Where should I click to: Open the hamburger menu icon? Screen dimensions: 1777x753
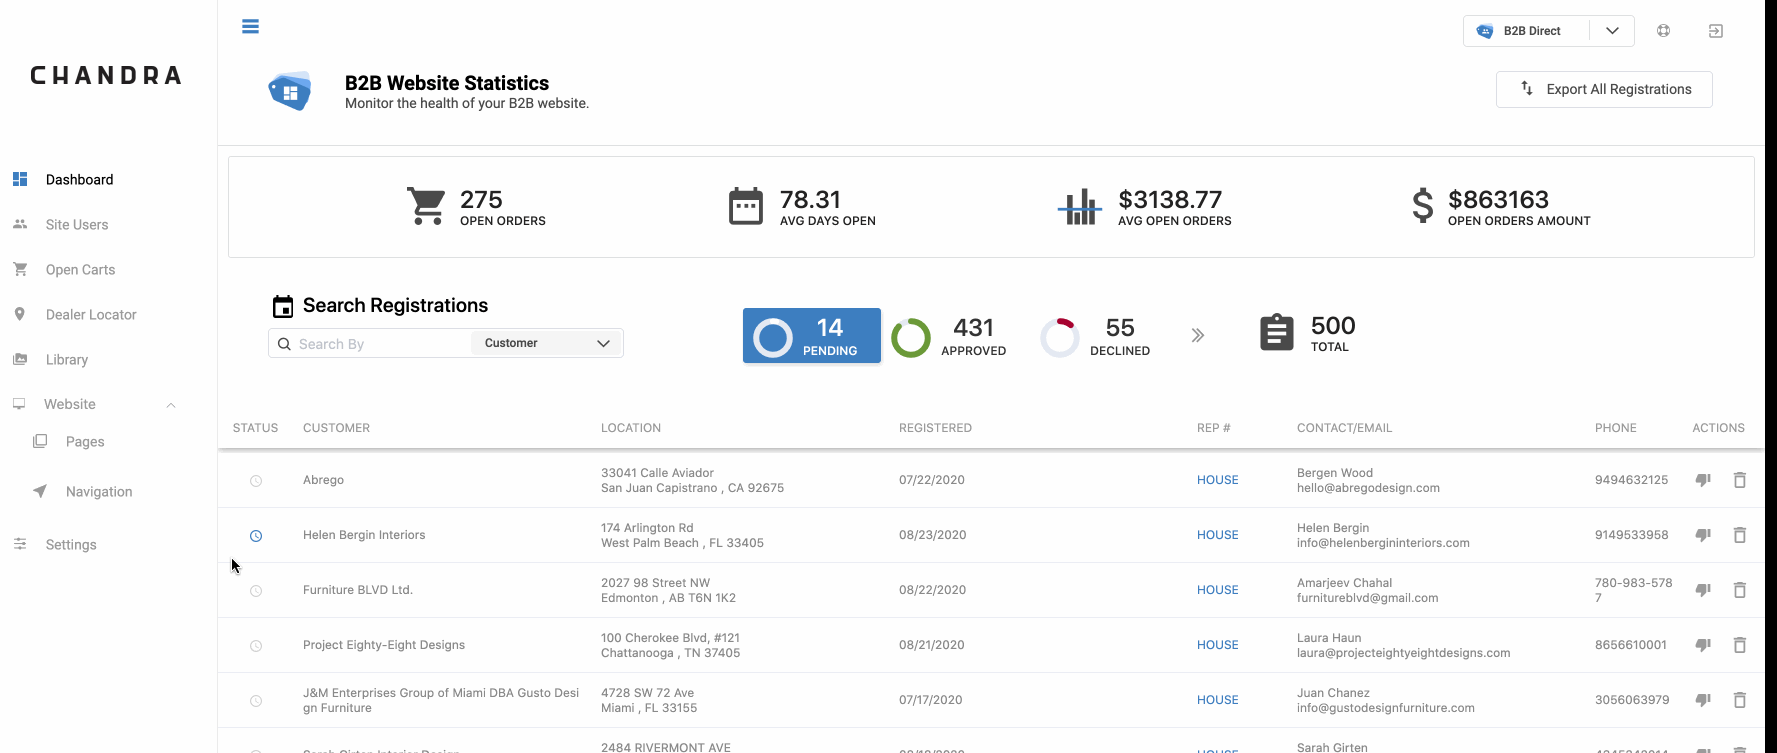click(x=250, y=27)
